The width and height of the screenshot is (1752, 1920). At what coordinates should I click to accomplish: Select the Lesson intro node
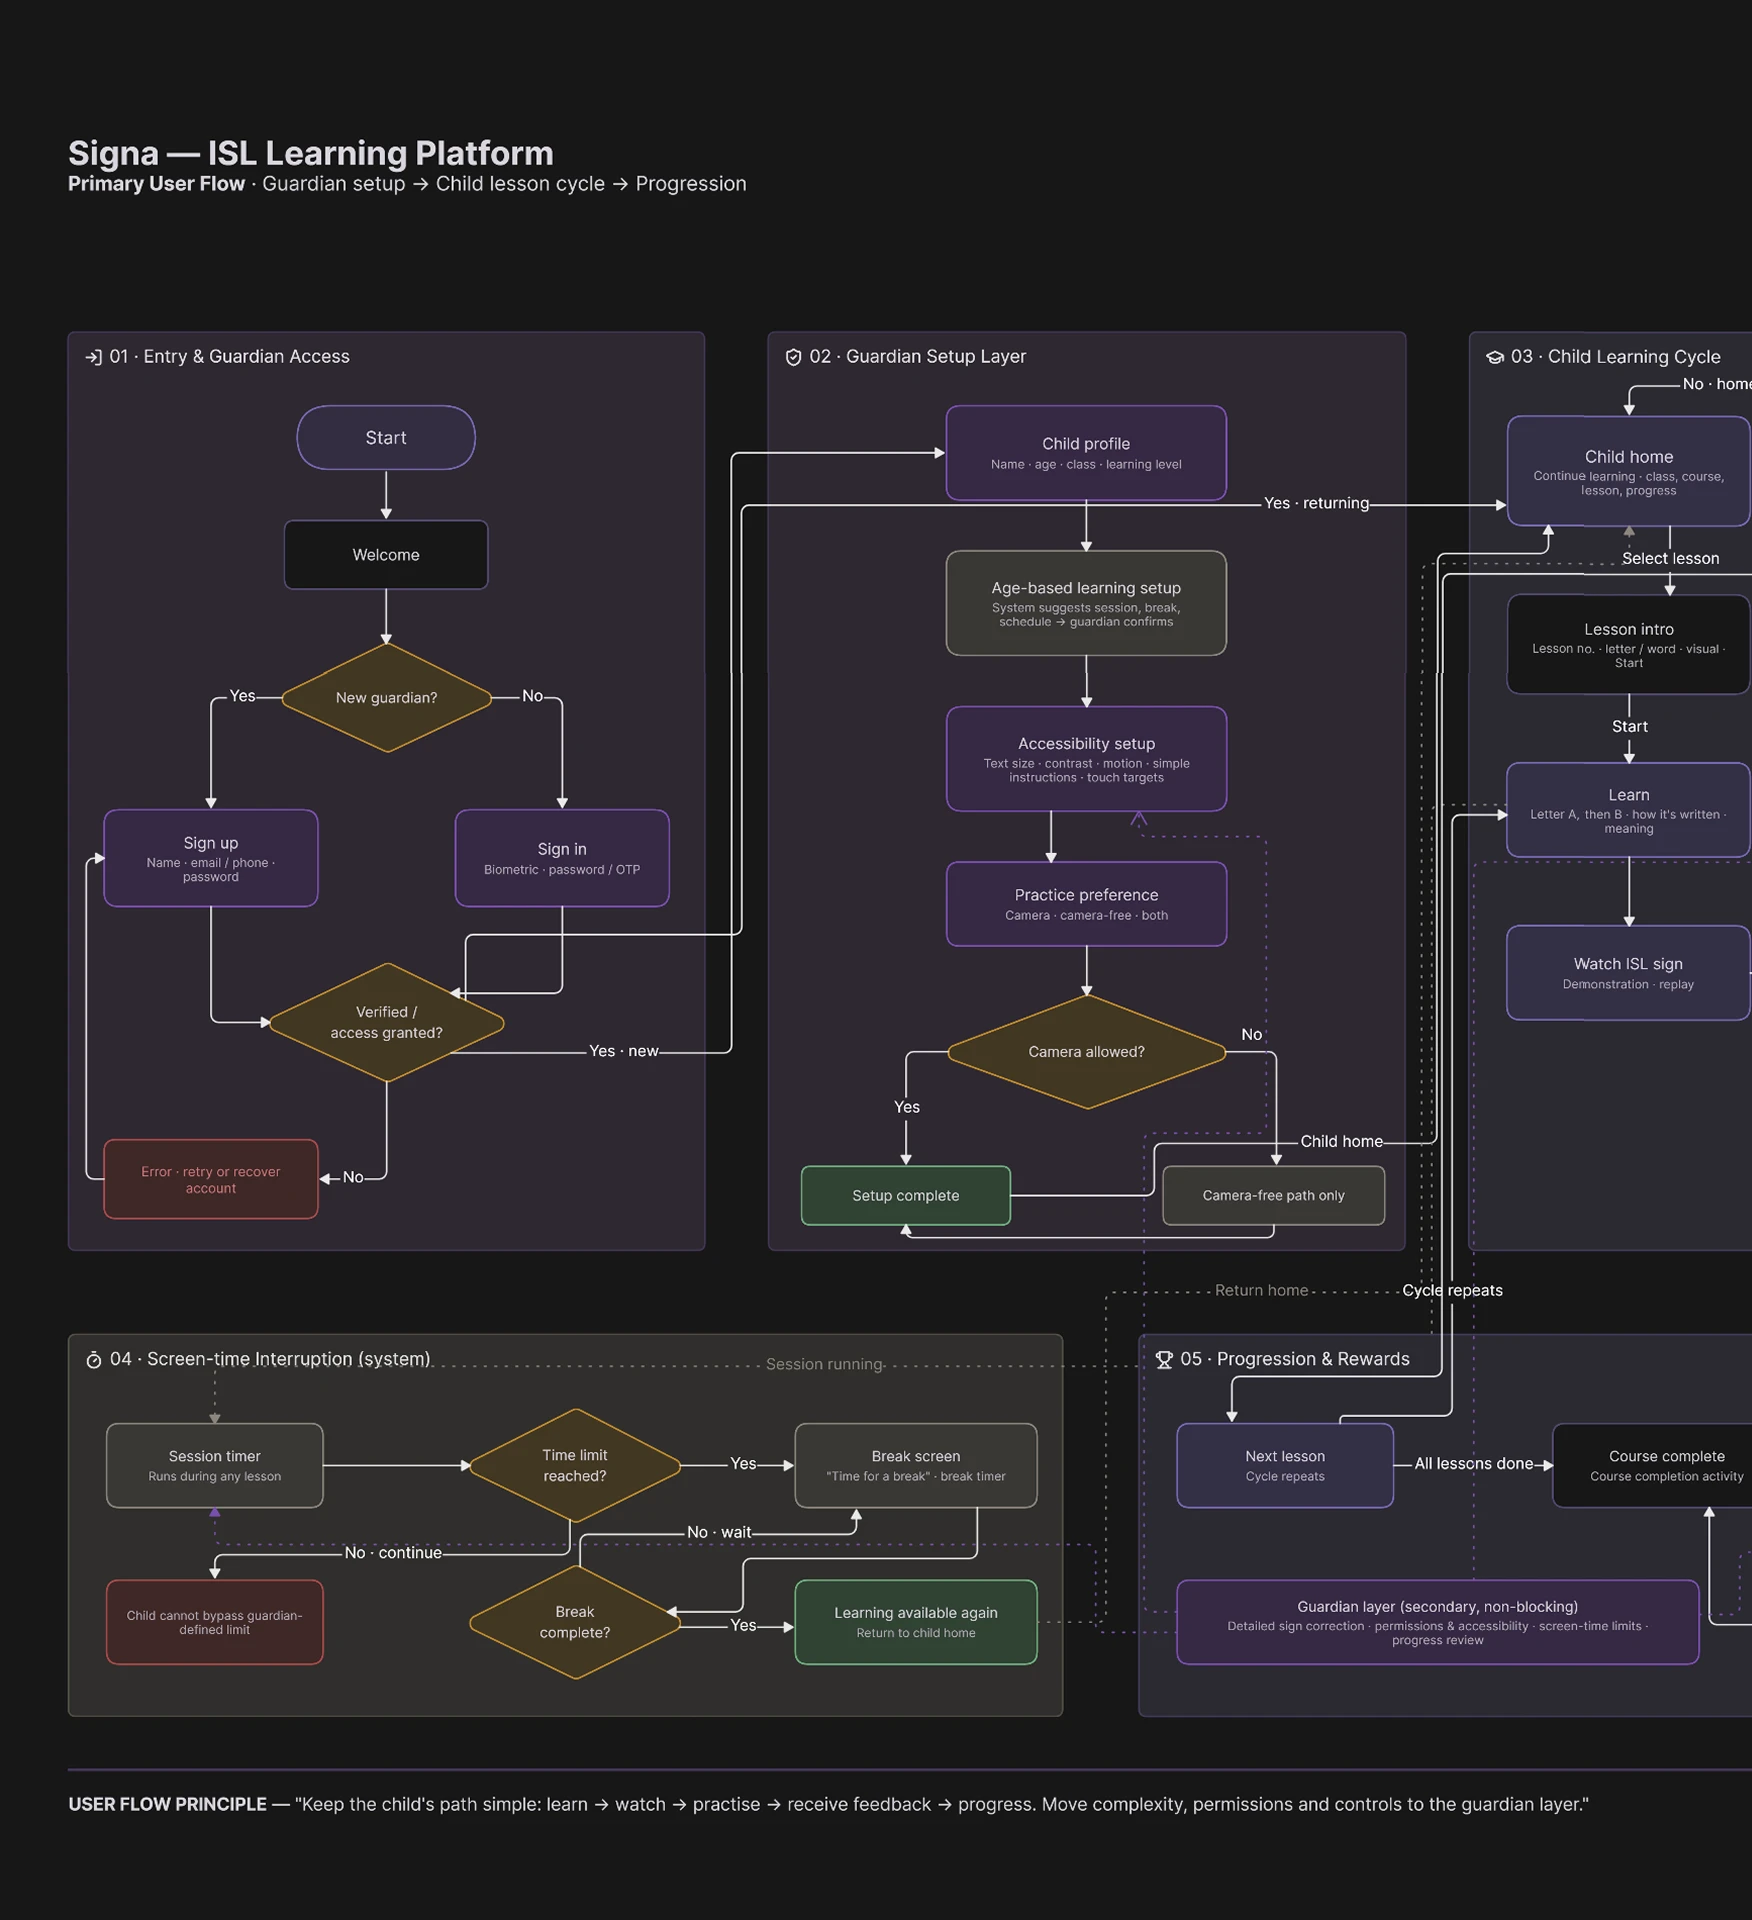[1629, 645]
